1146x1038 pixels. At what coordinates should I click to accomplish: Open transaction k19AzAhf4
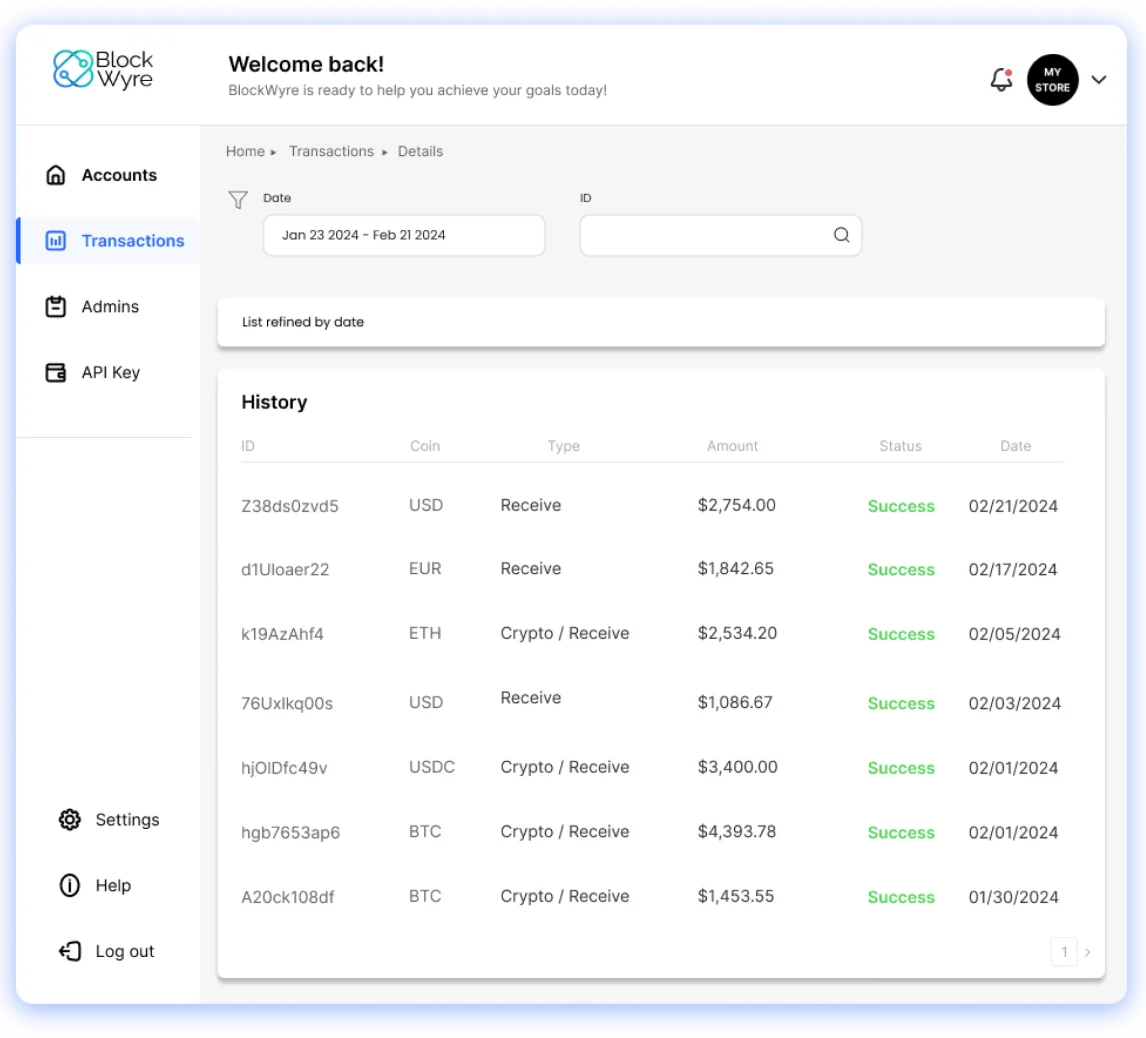[282, 634]
